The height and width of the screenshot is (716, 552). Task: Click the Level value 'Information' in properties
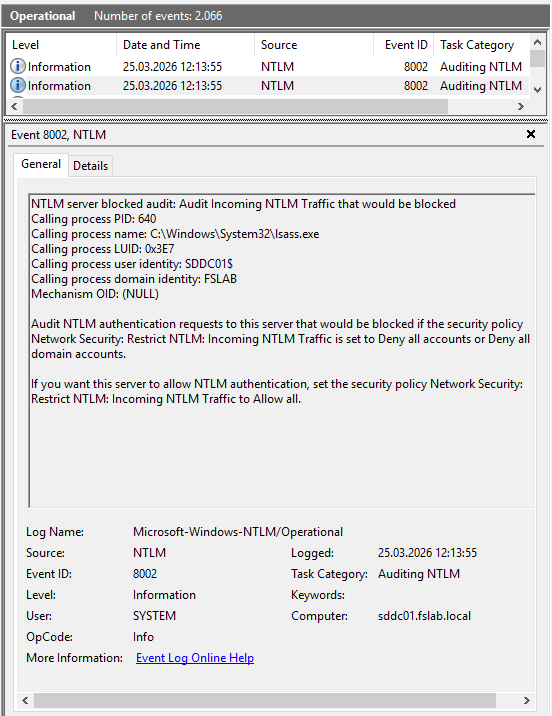(164, 595)
